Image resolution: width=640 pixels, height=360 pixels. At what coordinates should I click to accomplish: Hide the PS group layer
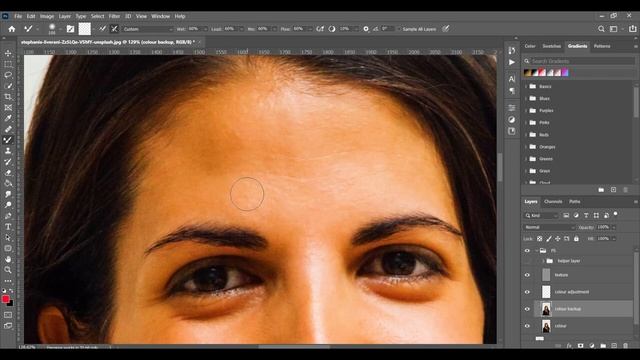527,251
